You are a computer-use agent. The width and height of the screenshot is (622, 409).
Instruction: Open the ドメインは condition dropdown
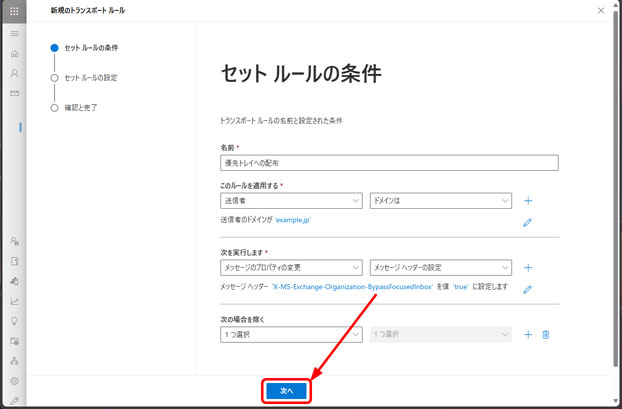tap(441, 201)
